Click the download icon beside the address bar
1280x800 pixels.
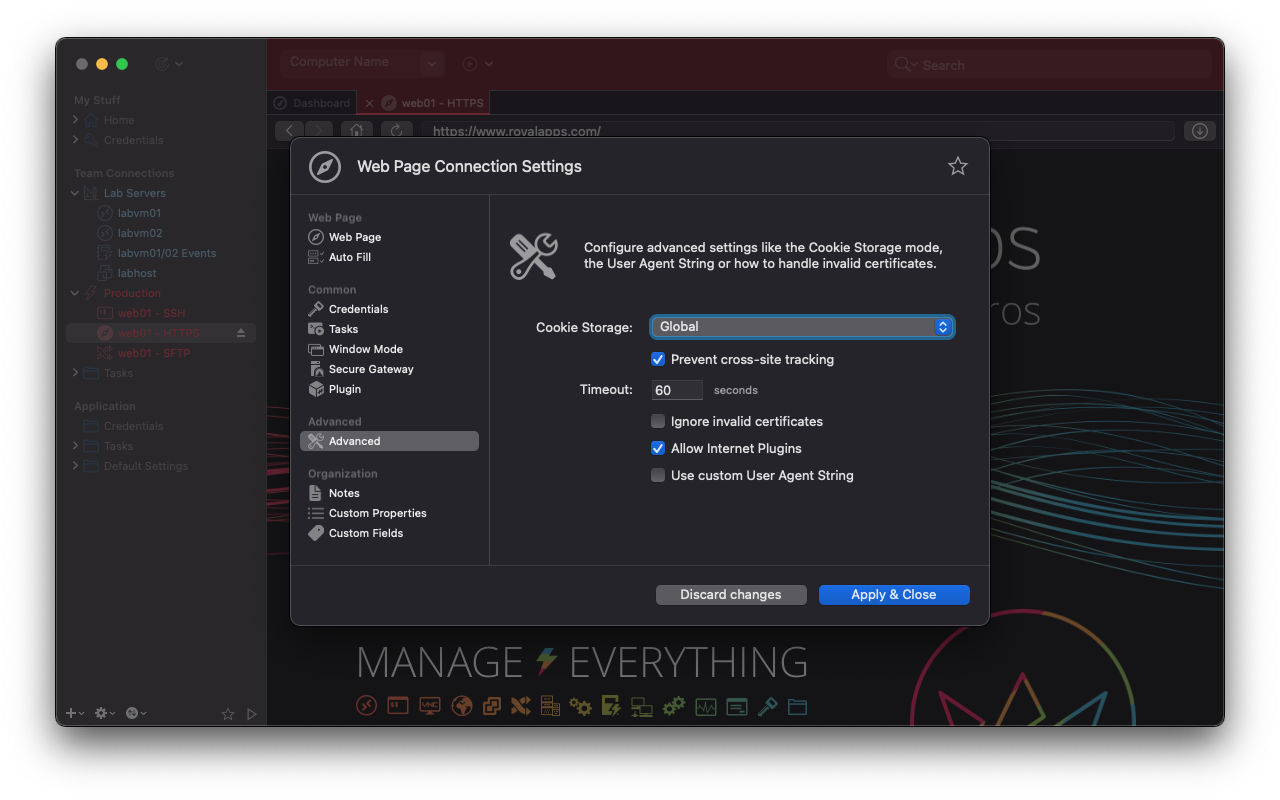click(x=1199, y=131)
